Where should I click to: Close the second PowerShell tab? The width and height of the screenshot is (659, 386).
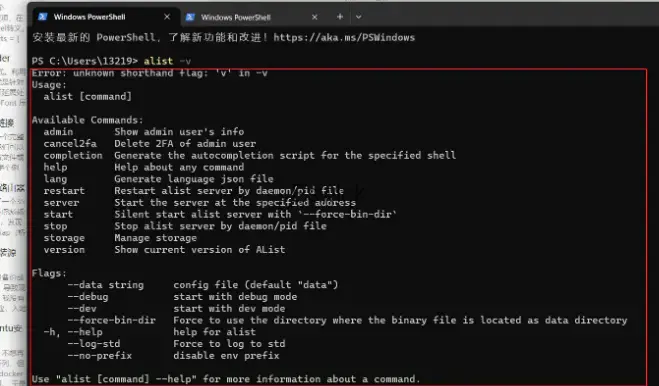pyautogui.click(x=314, y=17)
